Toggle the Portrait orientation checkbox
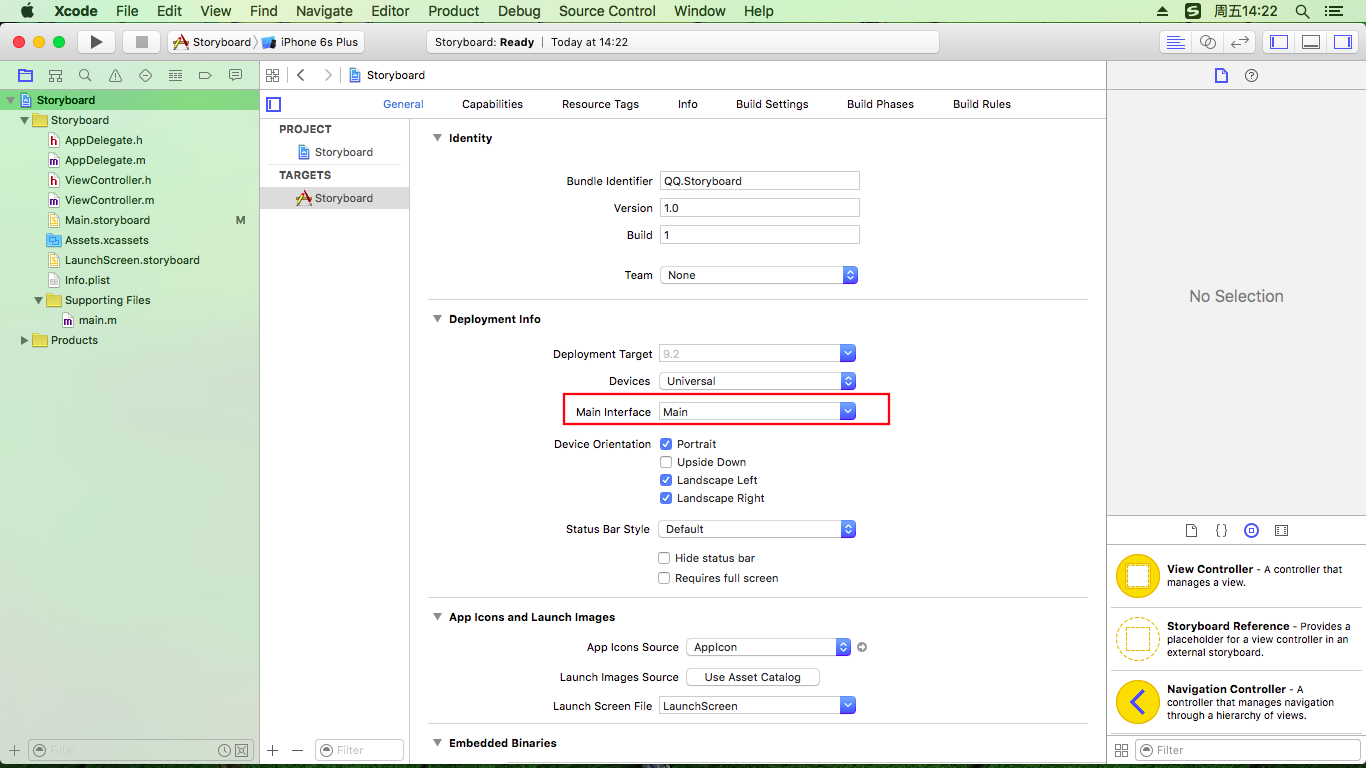This screenshot has width=1366, height=768. pos(666,444)
